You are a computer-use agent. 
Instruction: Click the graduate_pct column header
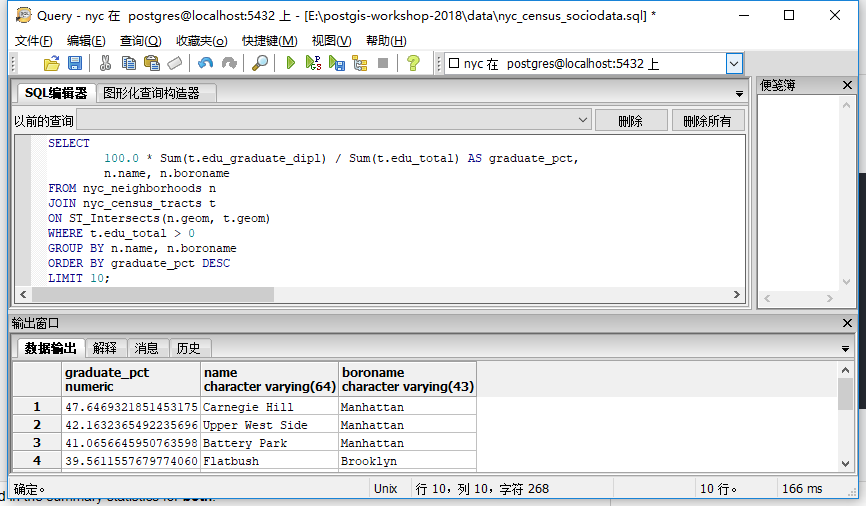(131, 379)
